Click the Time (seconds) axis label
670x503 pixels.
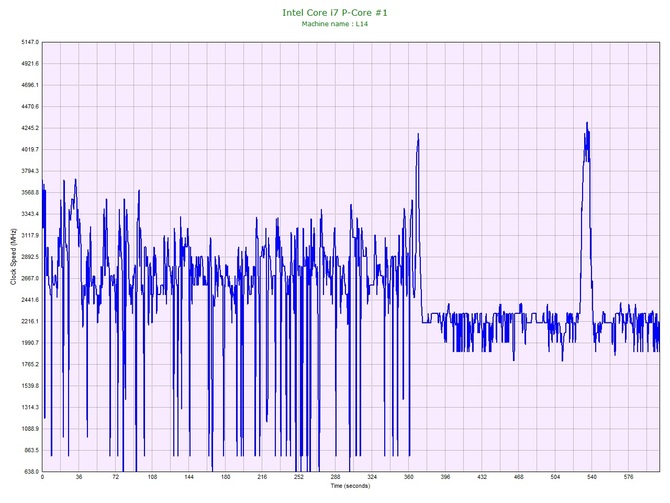tap(350, 486)
